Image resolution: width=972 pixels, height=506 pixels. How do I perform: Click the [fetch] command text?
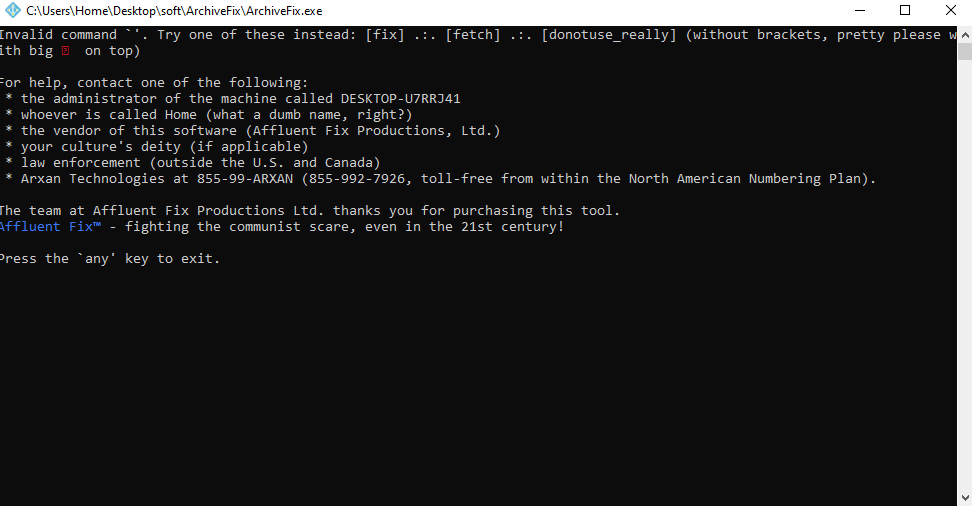473,35
